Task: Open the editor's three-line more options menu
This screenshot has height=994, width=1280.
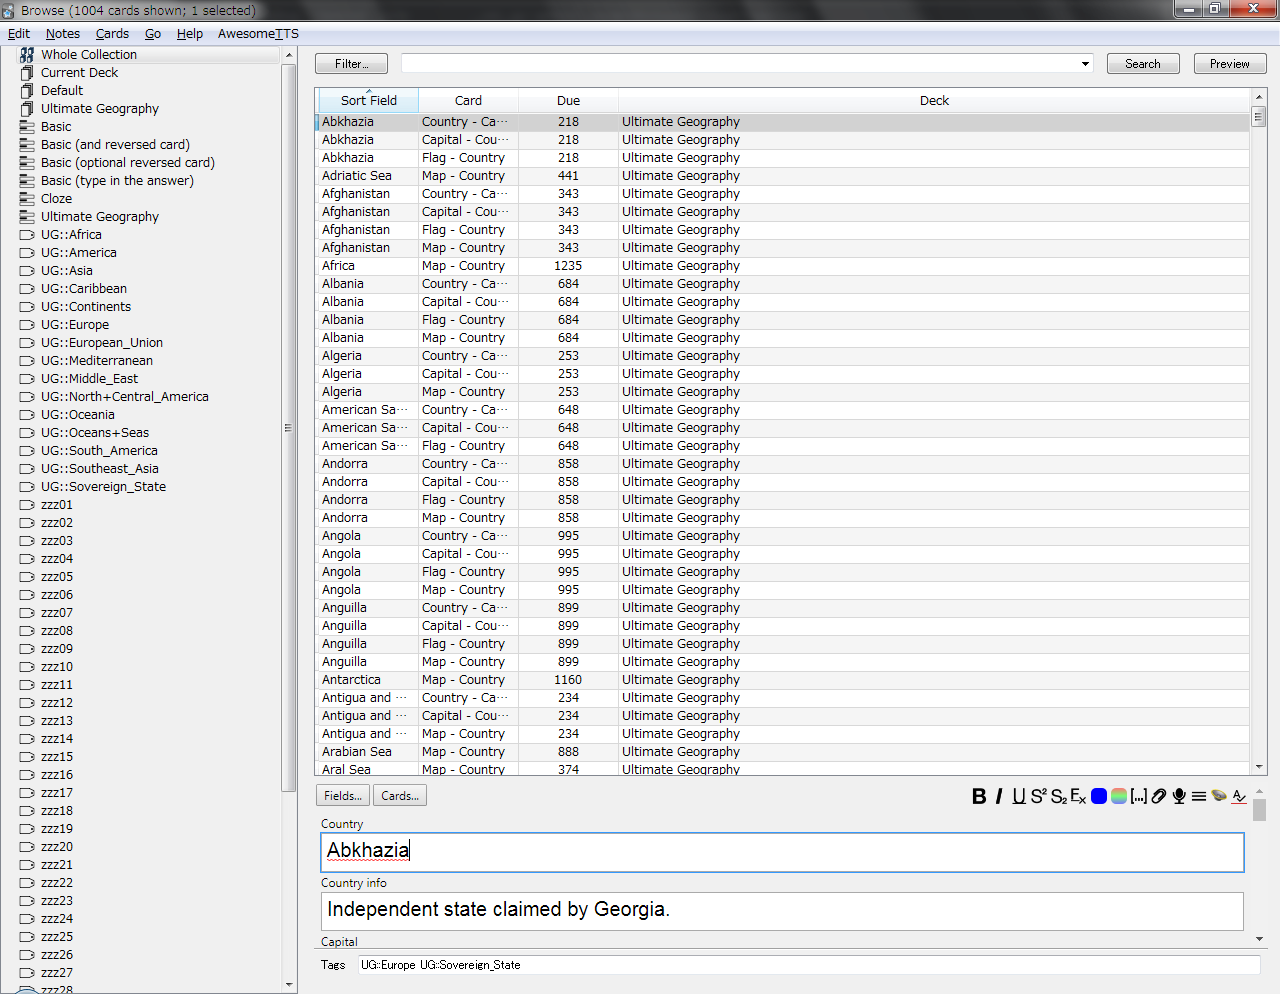Action: tap(1199, 796)
